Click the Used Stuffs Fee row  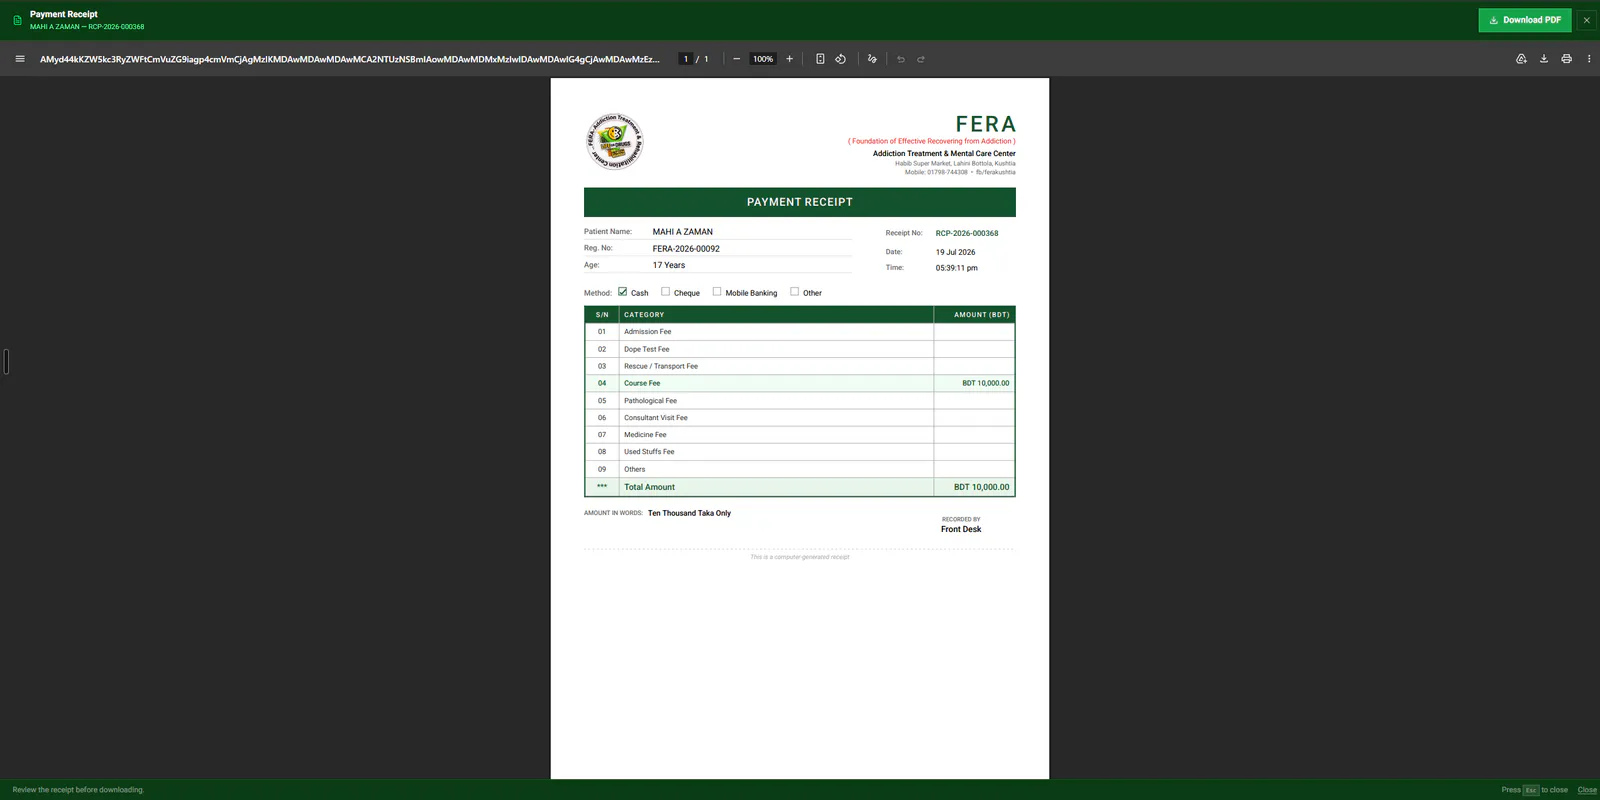point(800,452)
